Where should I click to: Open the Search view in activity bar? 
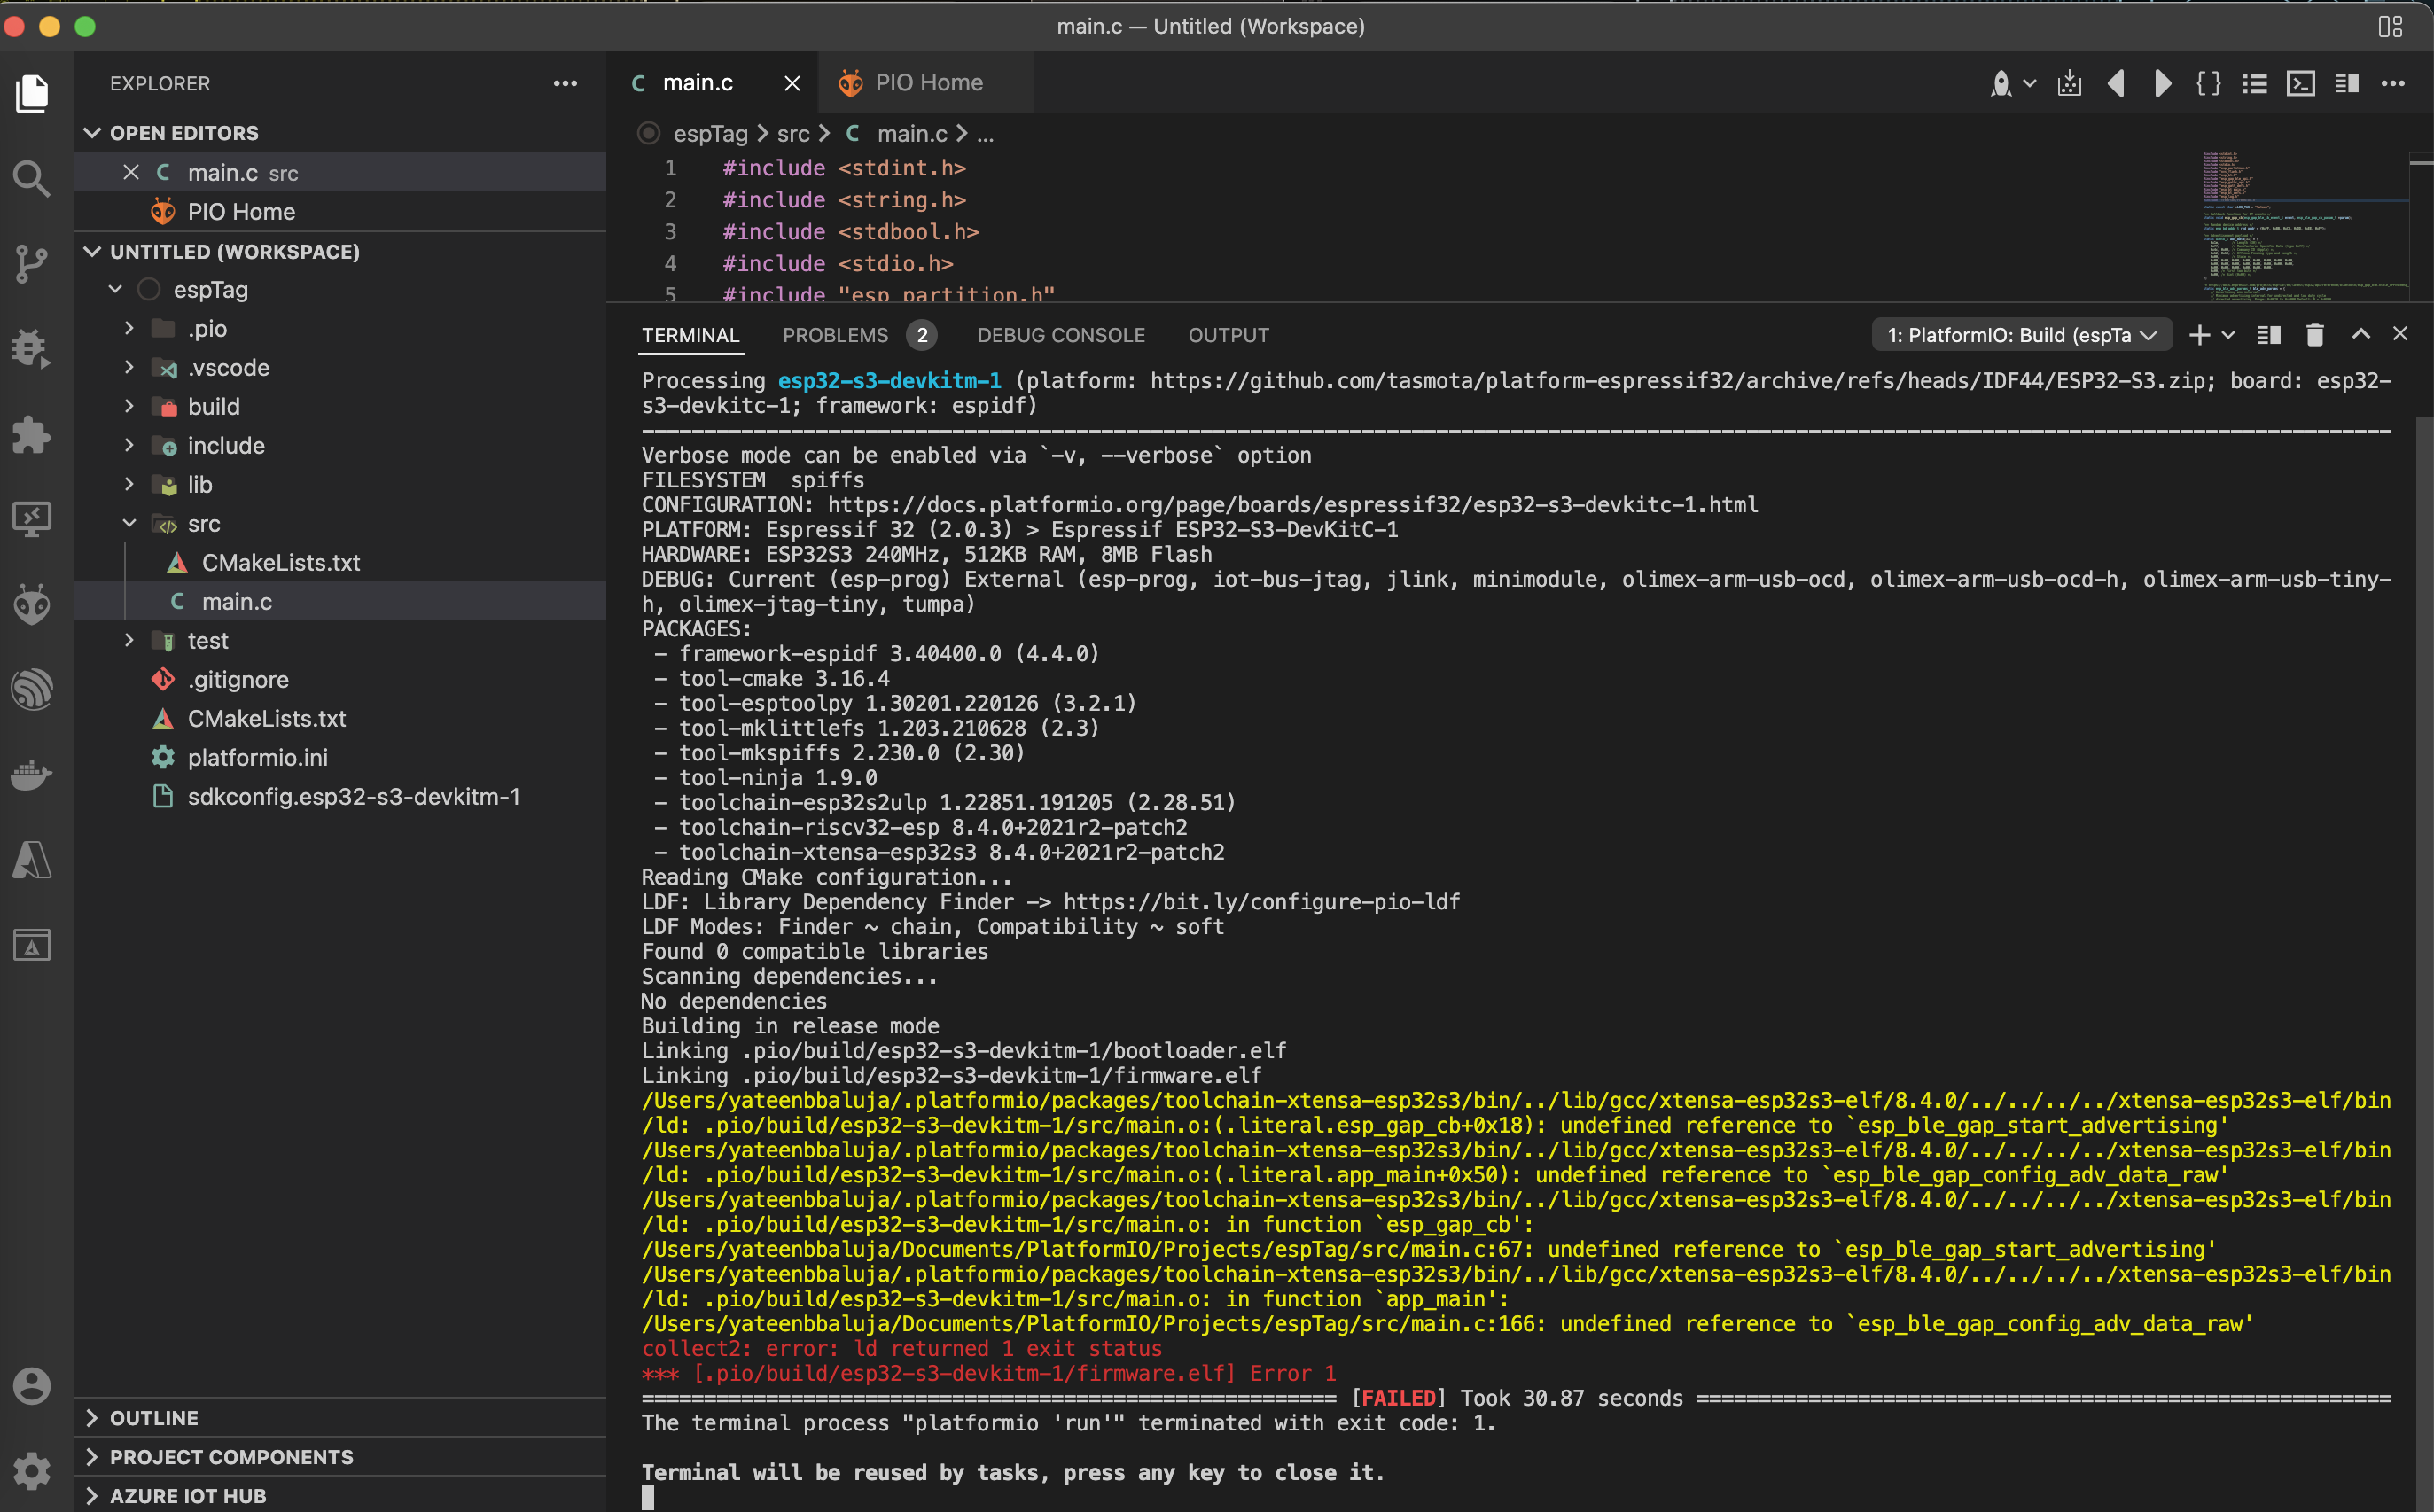click(32, 179)
